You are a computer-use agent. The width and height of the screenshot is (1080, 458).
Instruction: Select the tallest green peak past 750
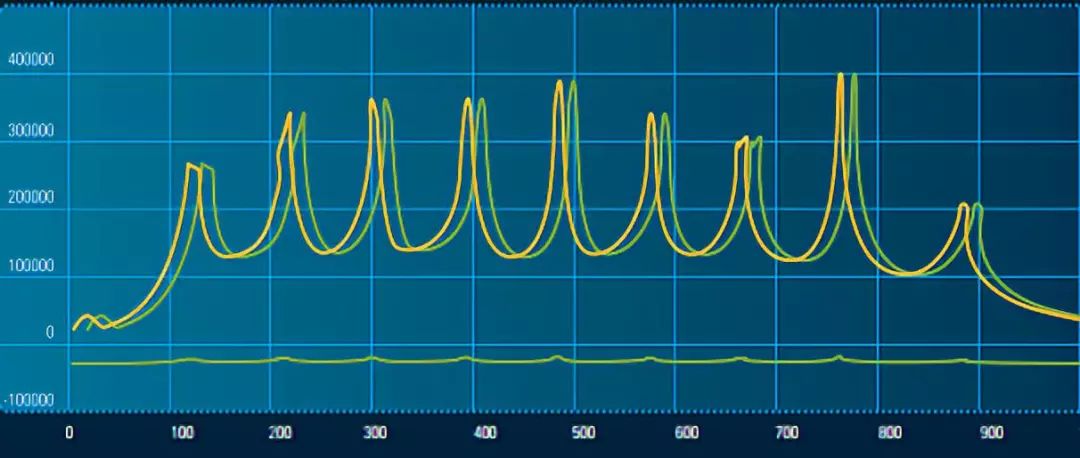(x=854, y=75)
